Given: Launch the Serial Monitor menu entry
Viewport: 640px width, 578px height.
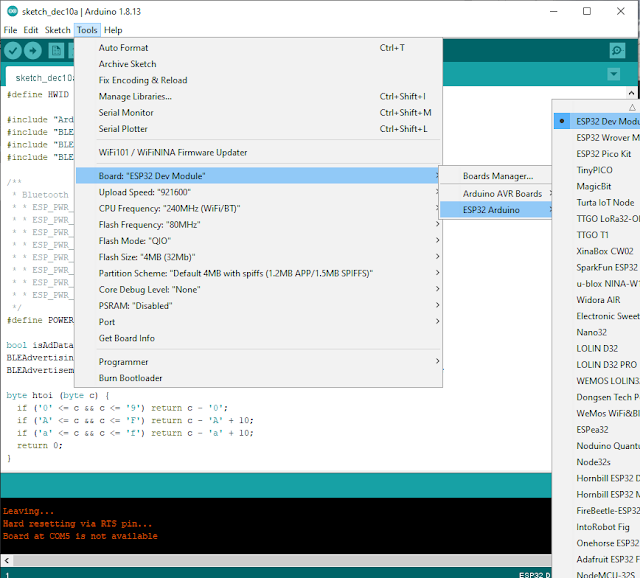Looking at the screenshot, I should point(259,113).
